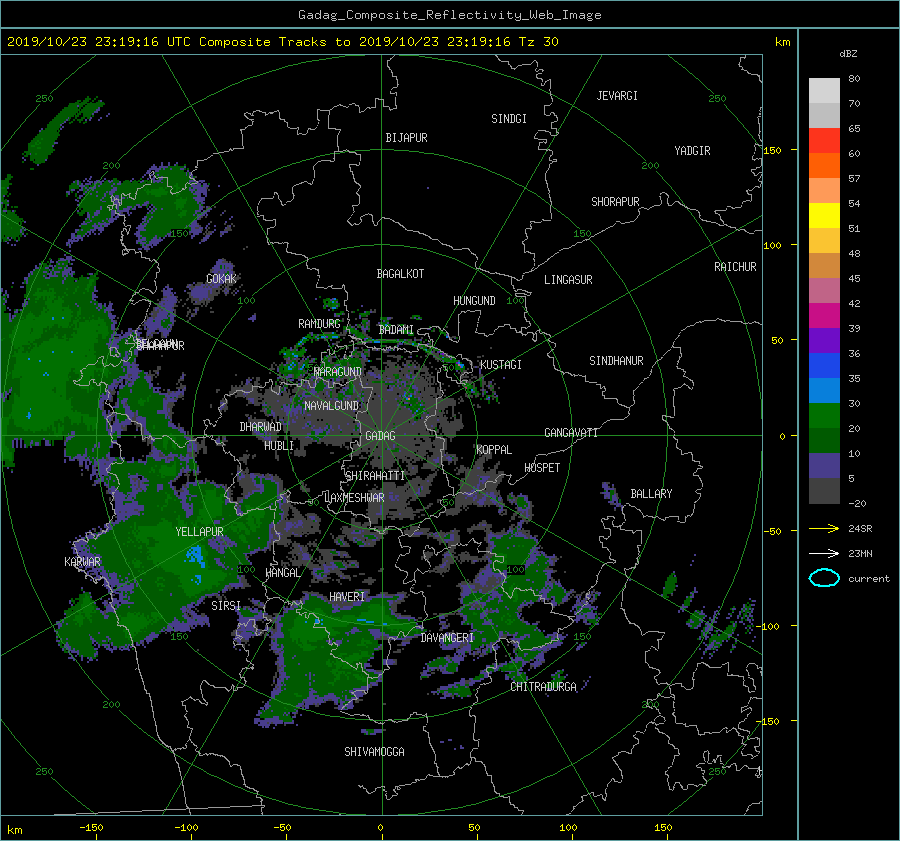The image size is (900, 841).
Task: Click the DHARWAD city label
Action: (x=261, y=427)
